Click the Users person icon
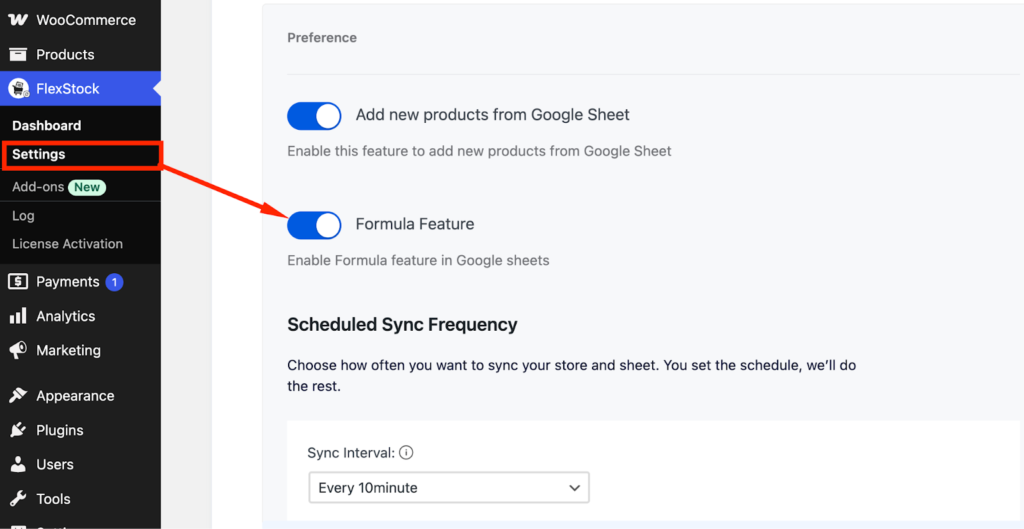The image size is (1024, 529). (18, 464)
